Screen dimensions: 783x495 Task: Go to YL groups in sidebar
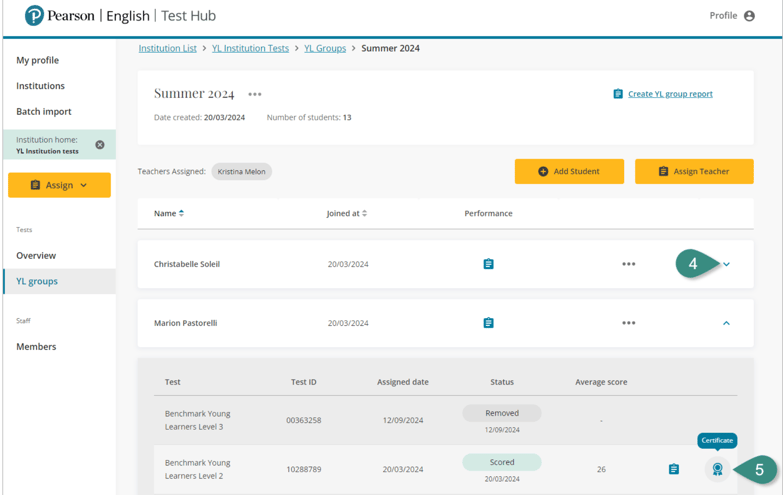click(x=37, y=281)
